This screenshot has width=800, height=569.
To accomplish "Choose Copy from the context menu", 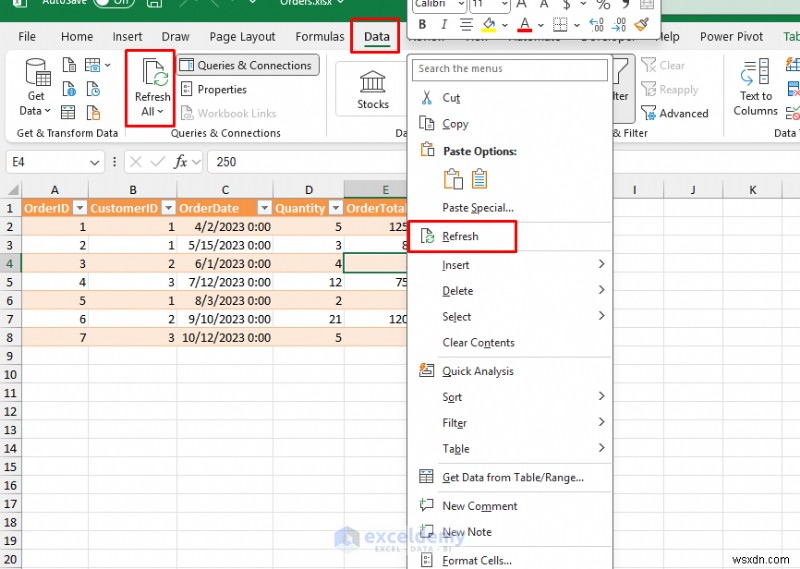I will pos(510,123).
